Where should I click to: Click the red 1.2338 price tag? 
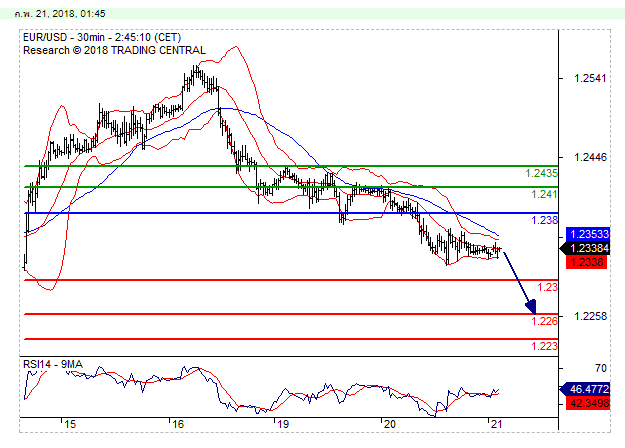(586, 262)
